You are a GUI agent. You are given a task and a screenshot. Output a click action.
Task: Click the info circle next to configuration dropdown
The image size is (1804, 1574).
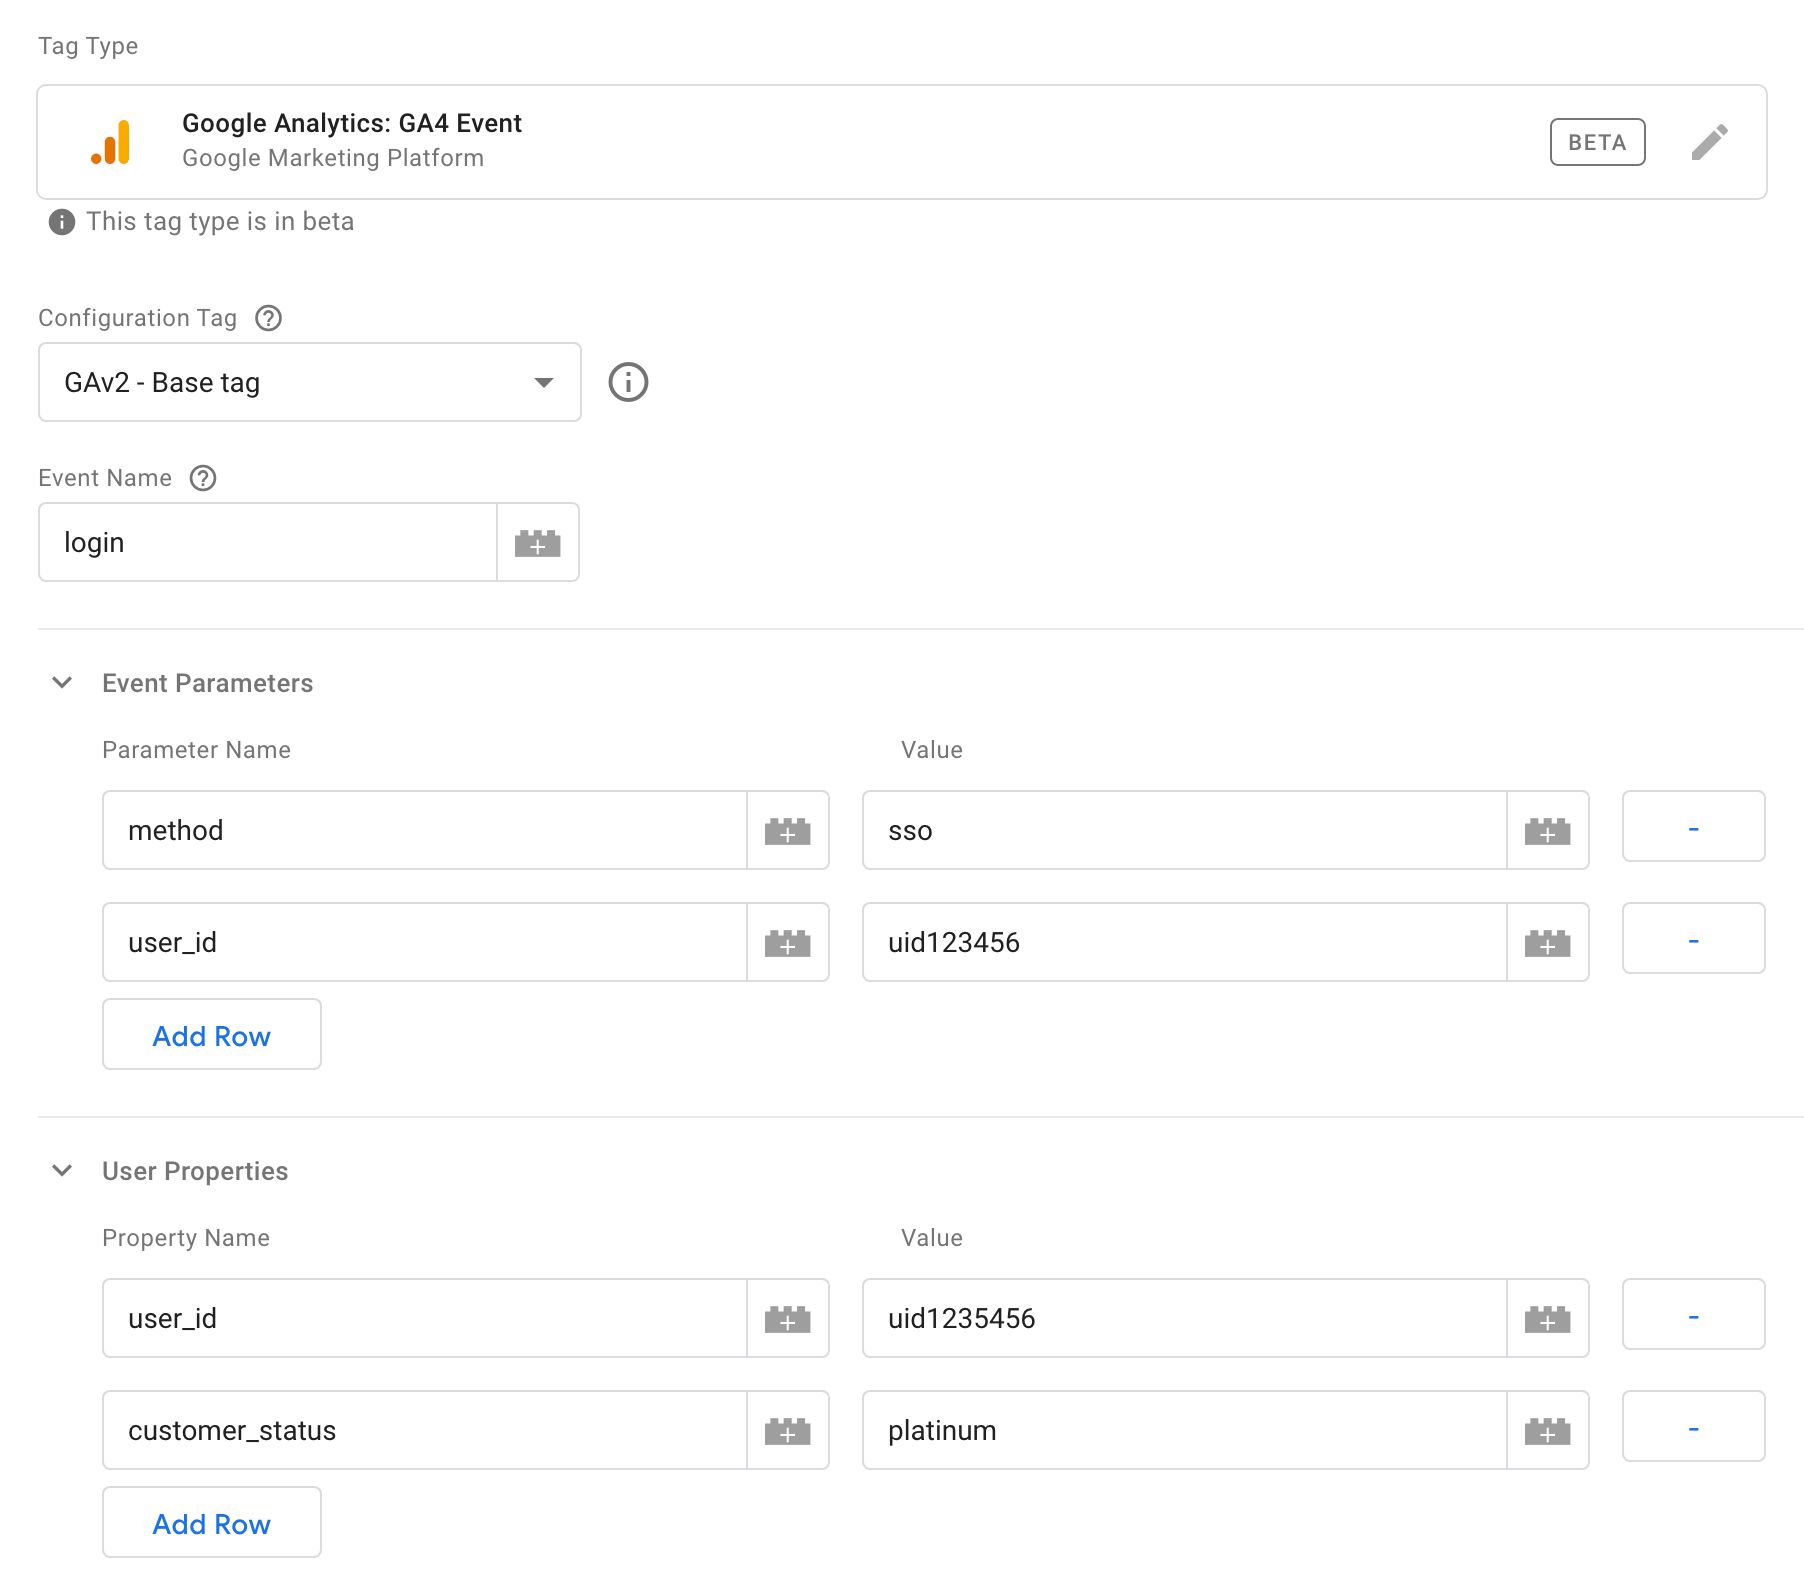pos(628,382)
